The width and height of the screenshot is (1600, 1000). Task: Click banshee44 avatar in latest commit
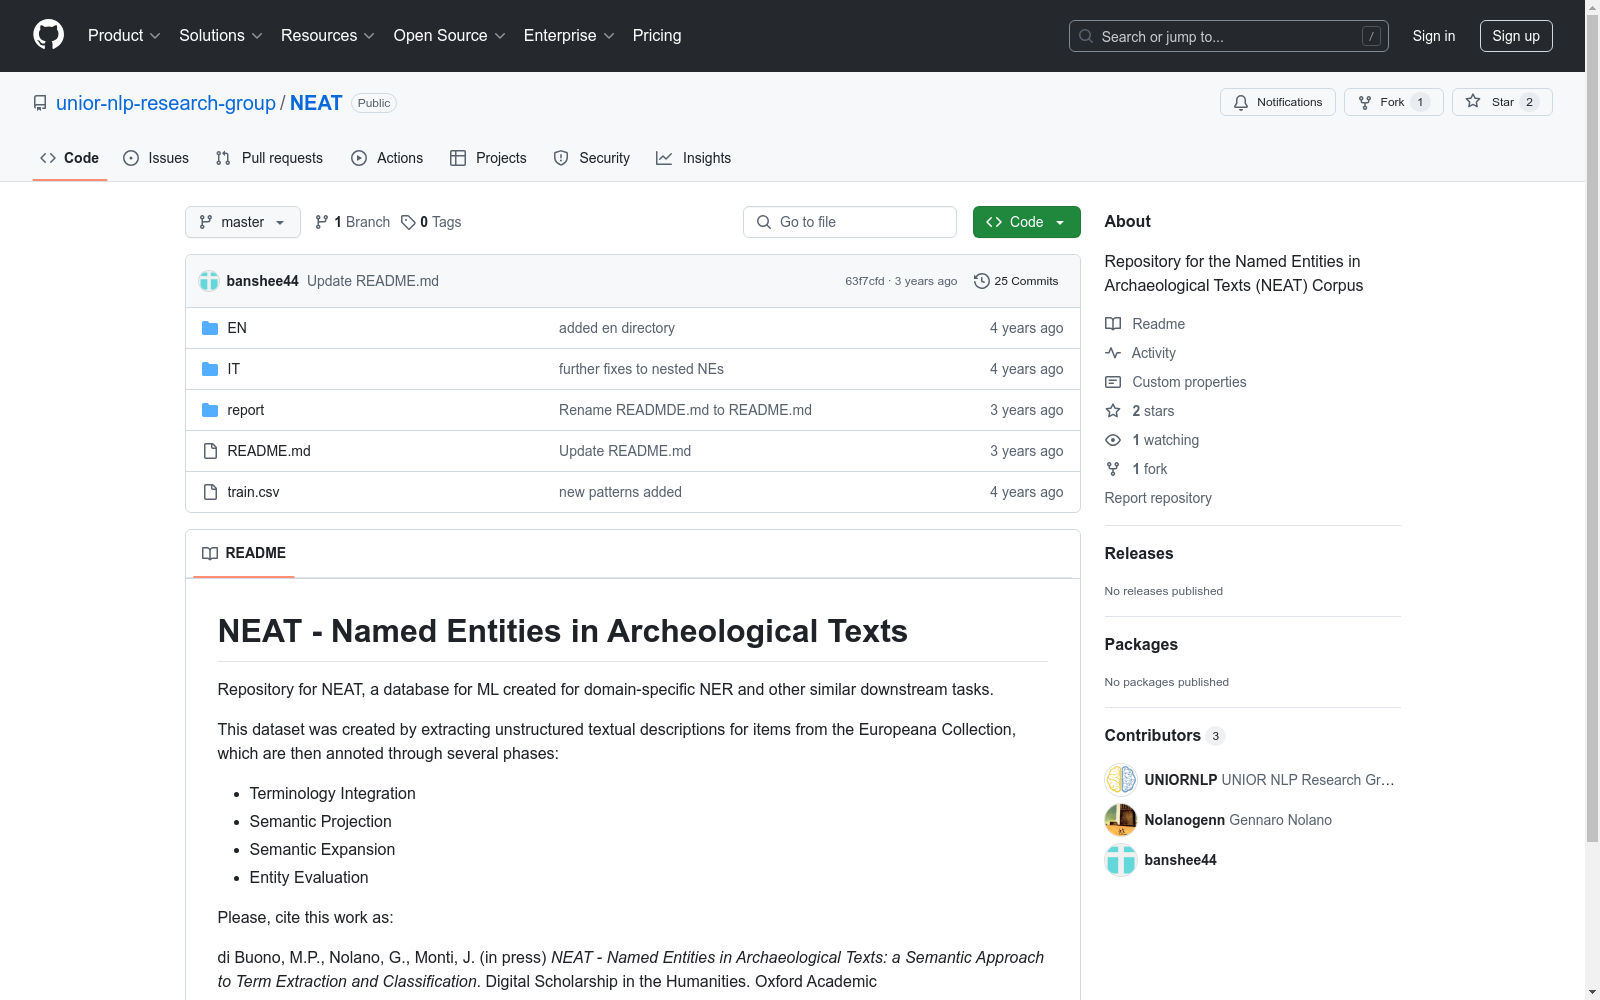click(x=209, y=281)
